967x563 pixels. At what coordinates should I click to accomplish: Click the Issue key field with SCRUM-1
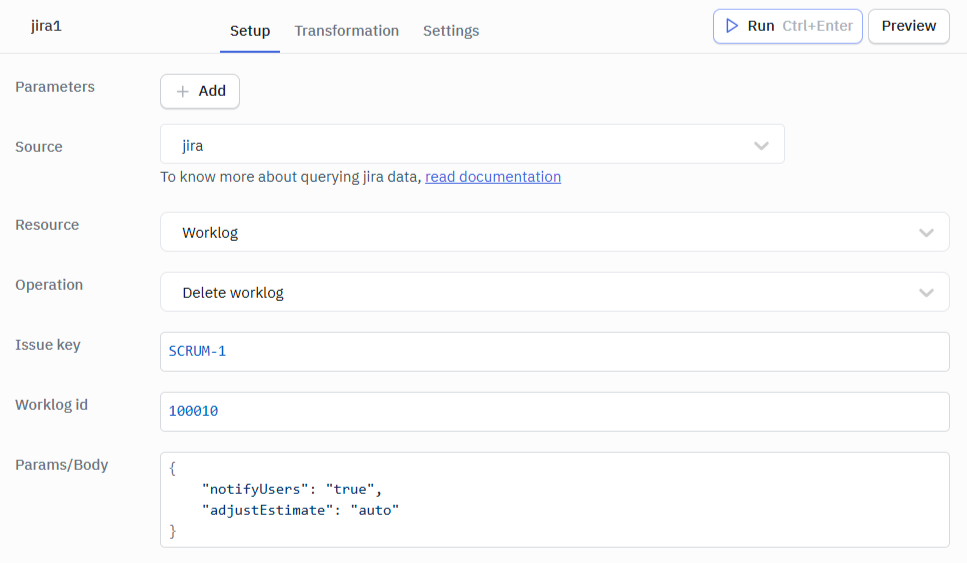click(554, 351)
